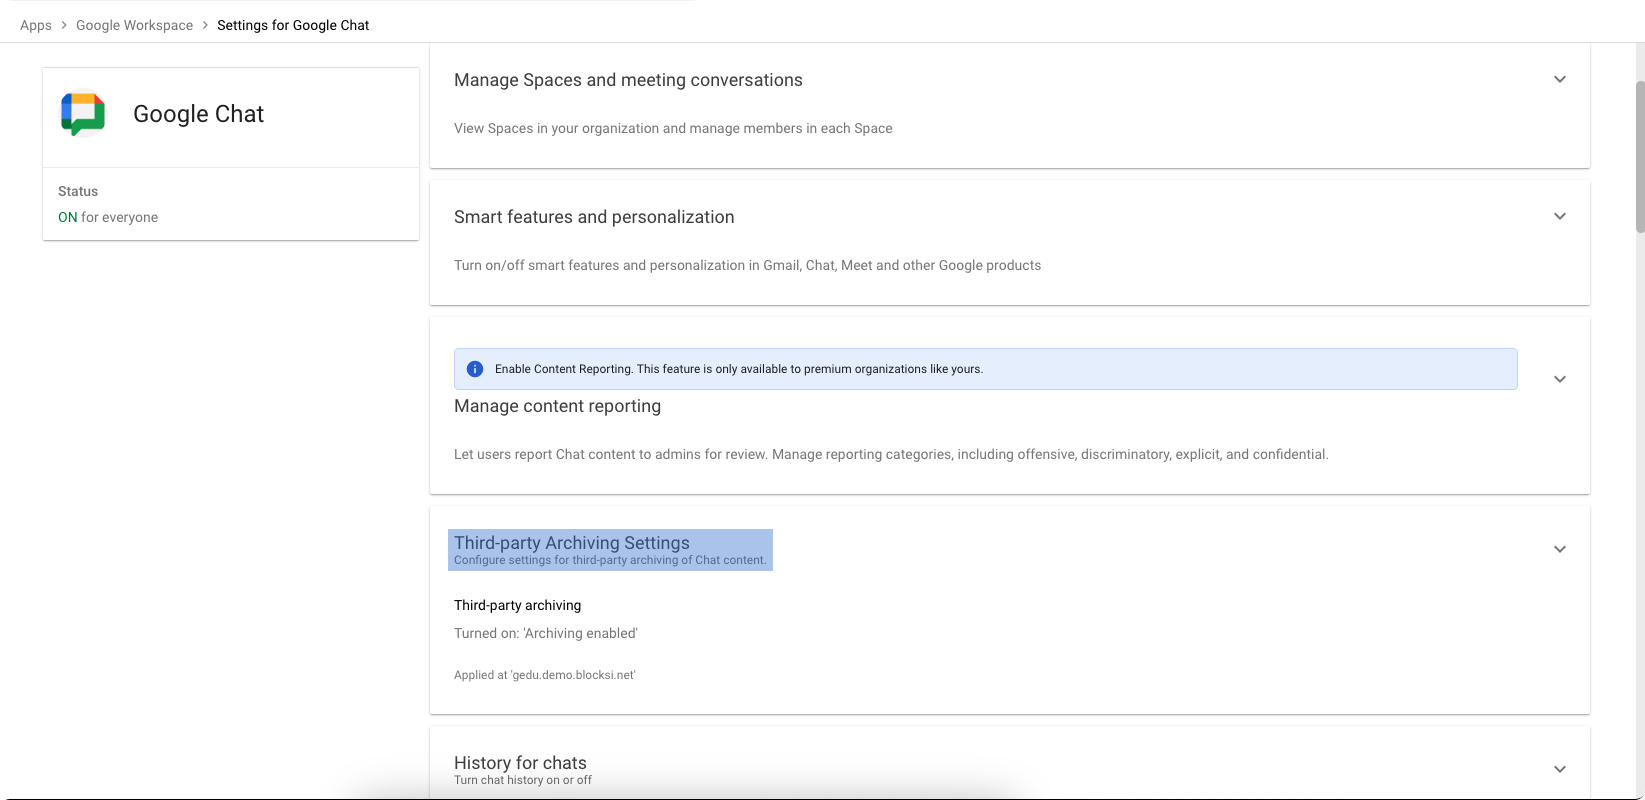Click the Enable Content Reporting banner text

739,369
